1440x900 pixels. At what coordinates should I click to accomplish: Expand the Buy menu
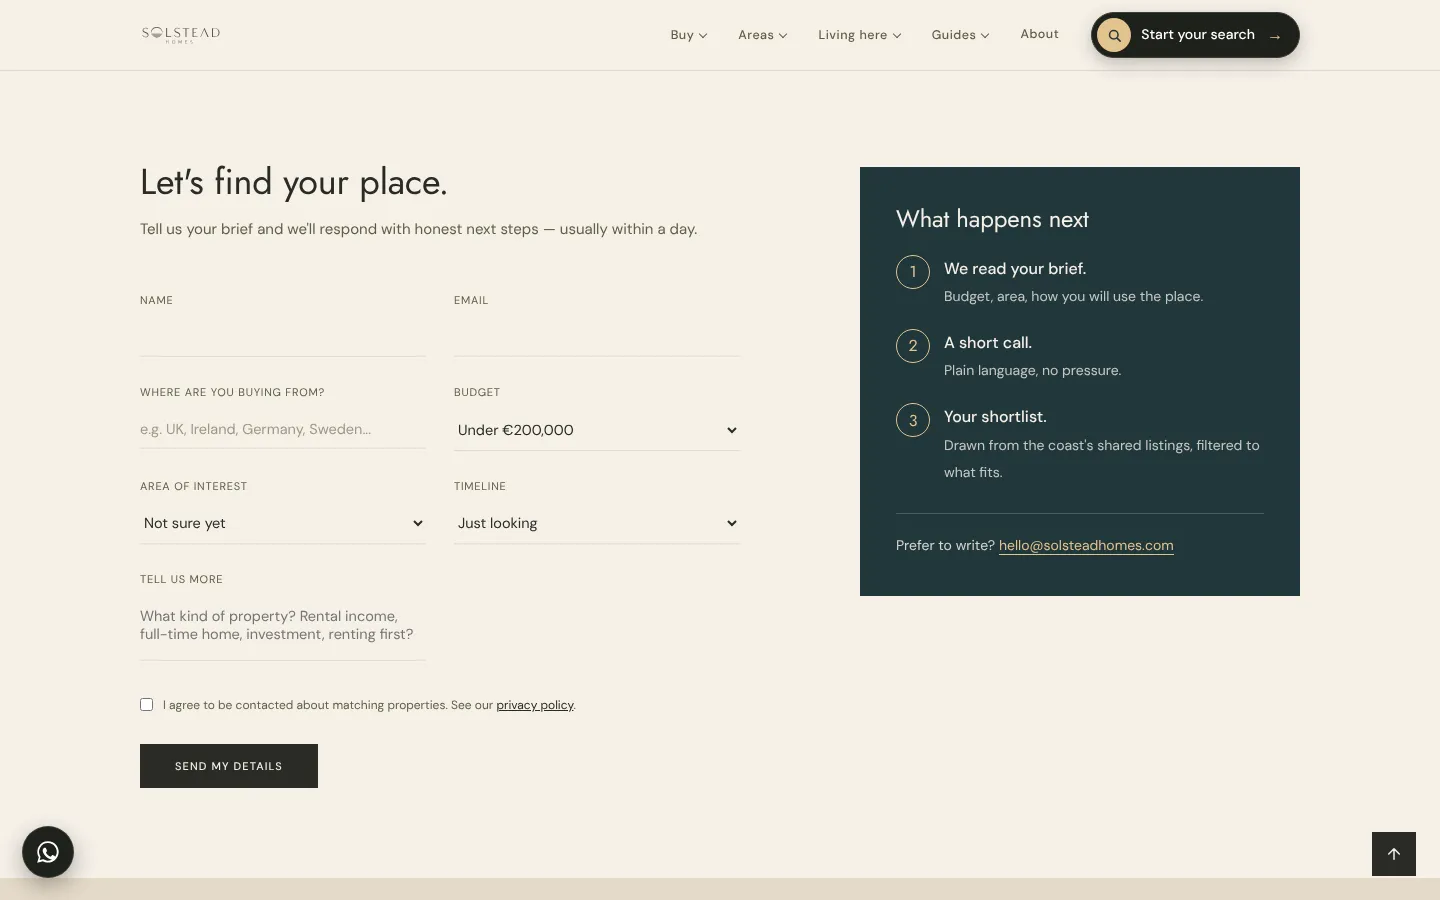coord(689,35)
